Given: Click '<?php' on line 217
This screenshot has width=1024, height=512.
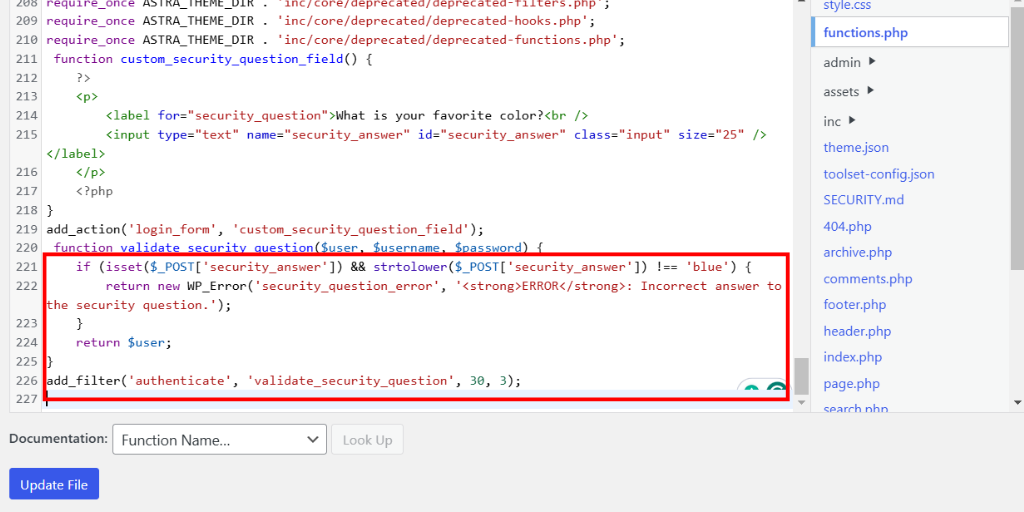Looking at the screenshot, I should 94,191.
